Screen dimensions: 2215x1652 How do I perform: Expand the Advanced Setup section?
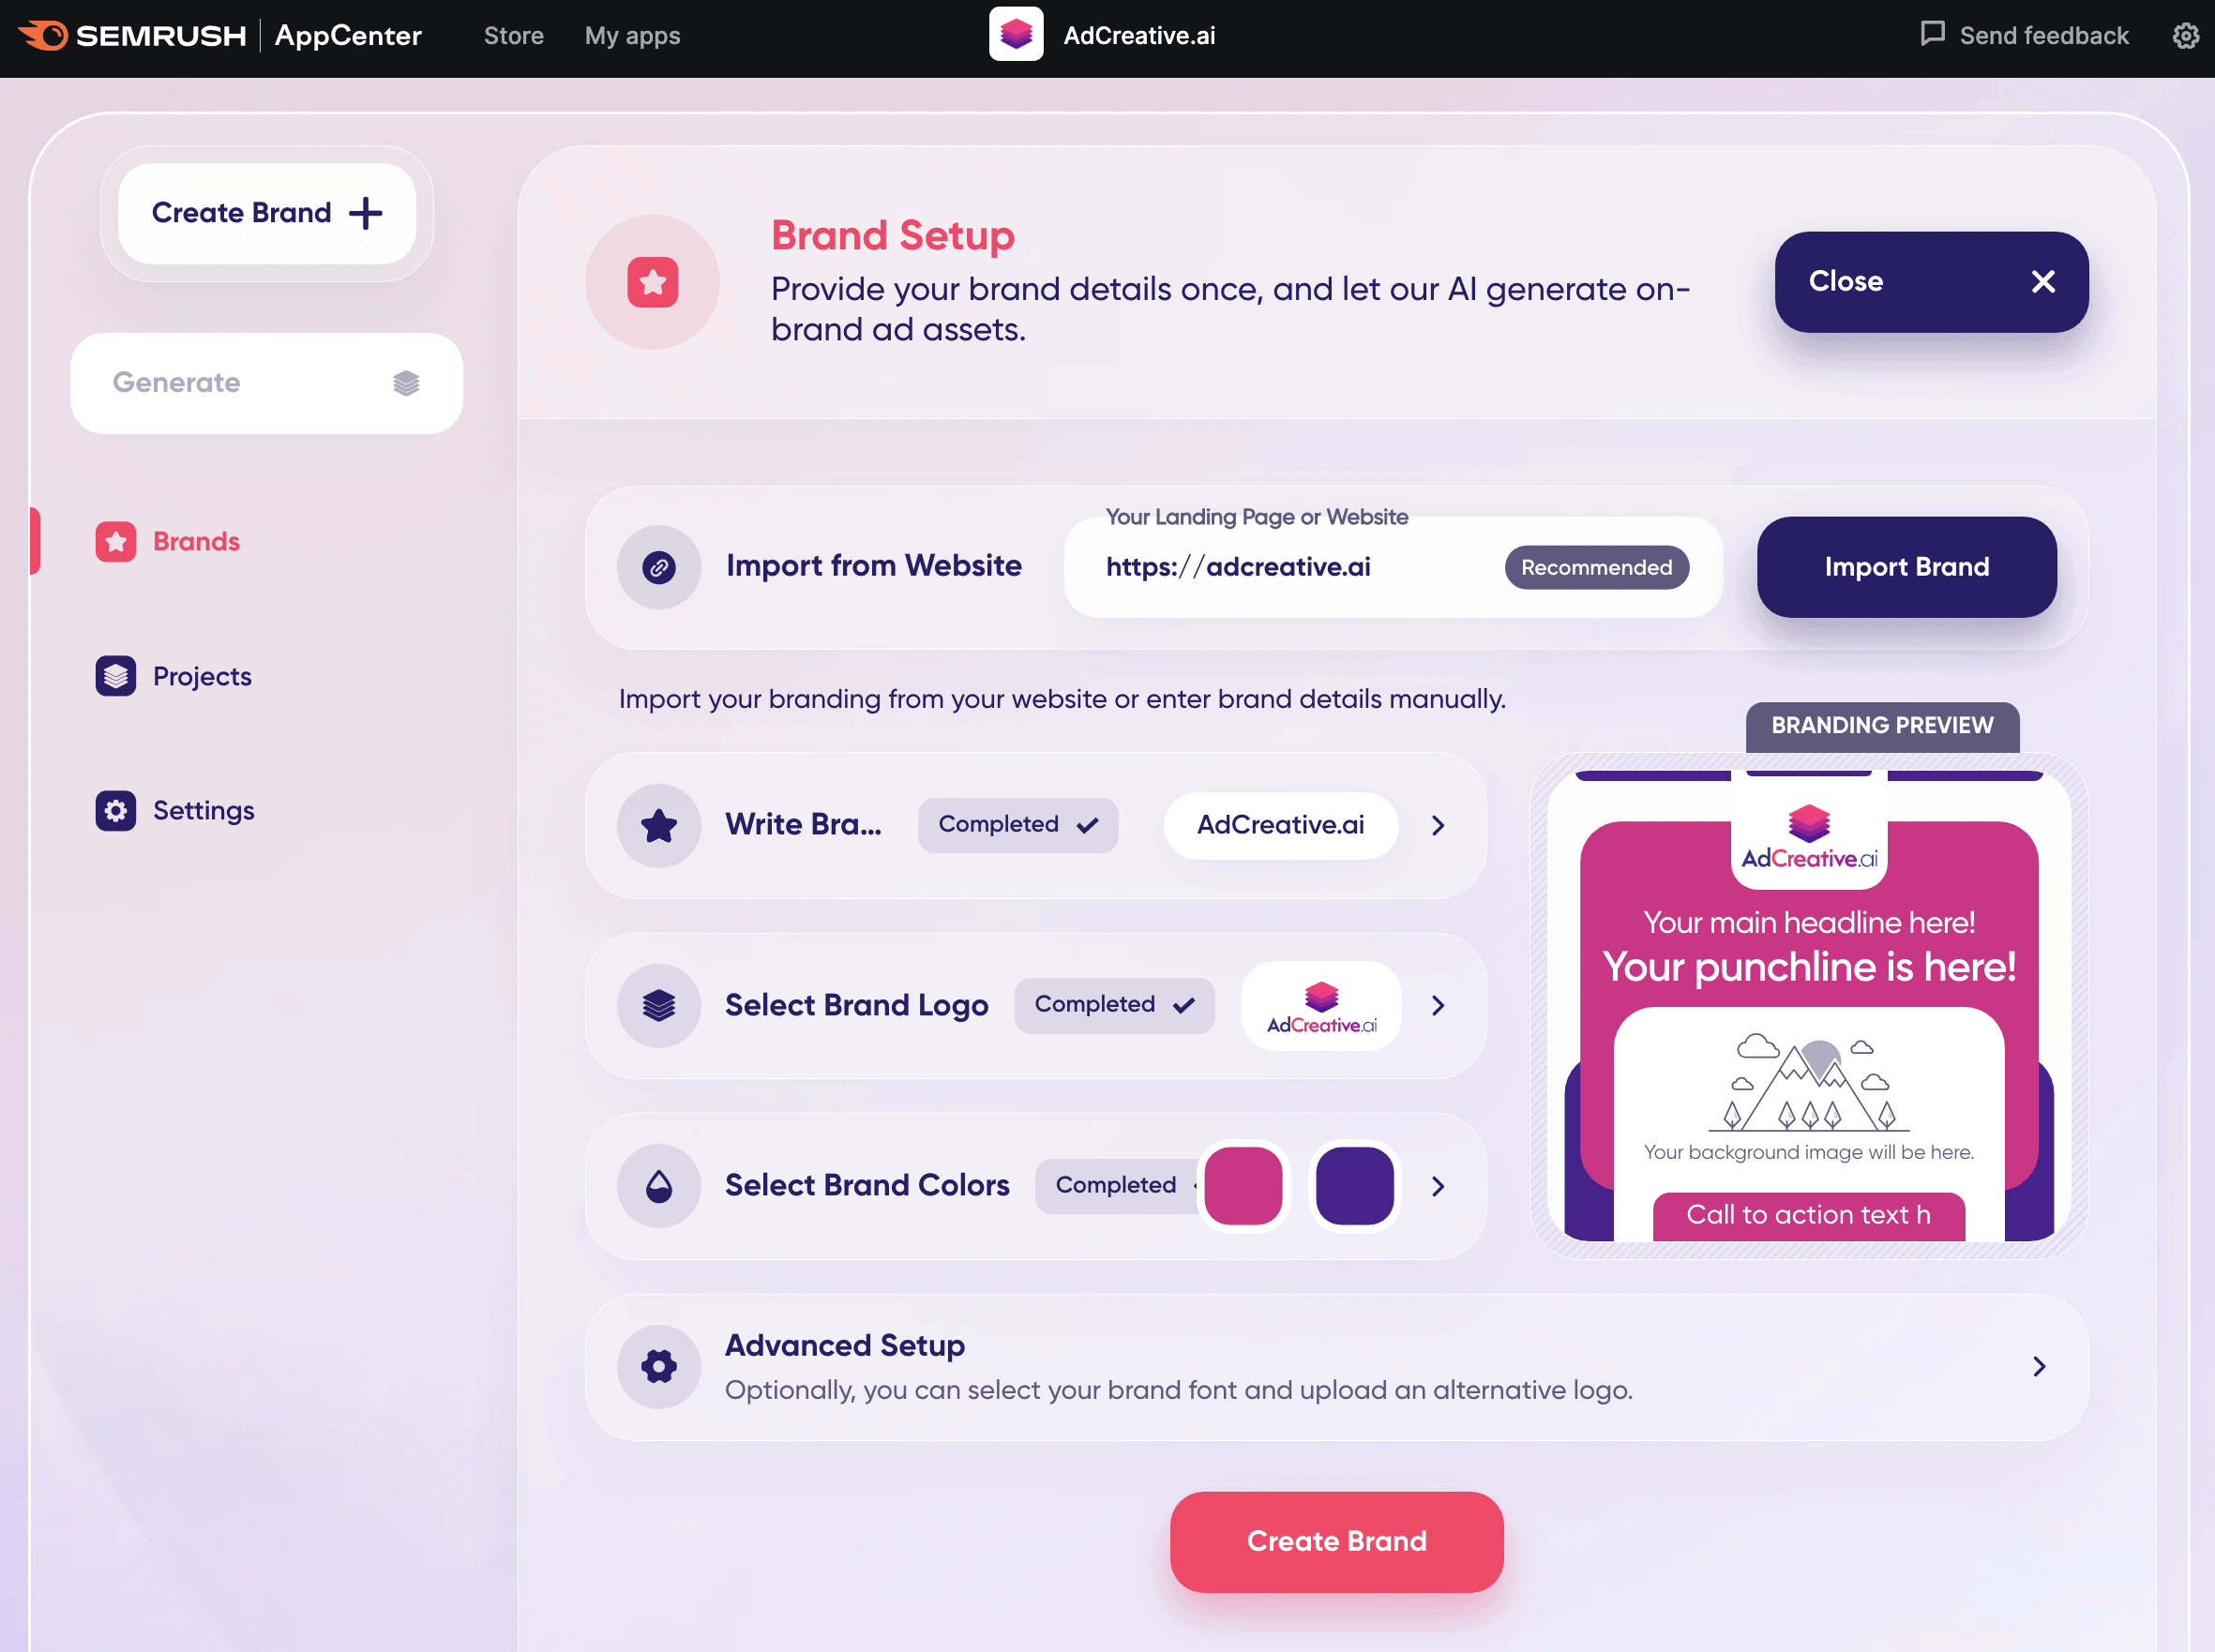(2040, 1367)
